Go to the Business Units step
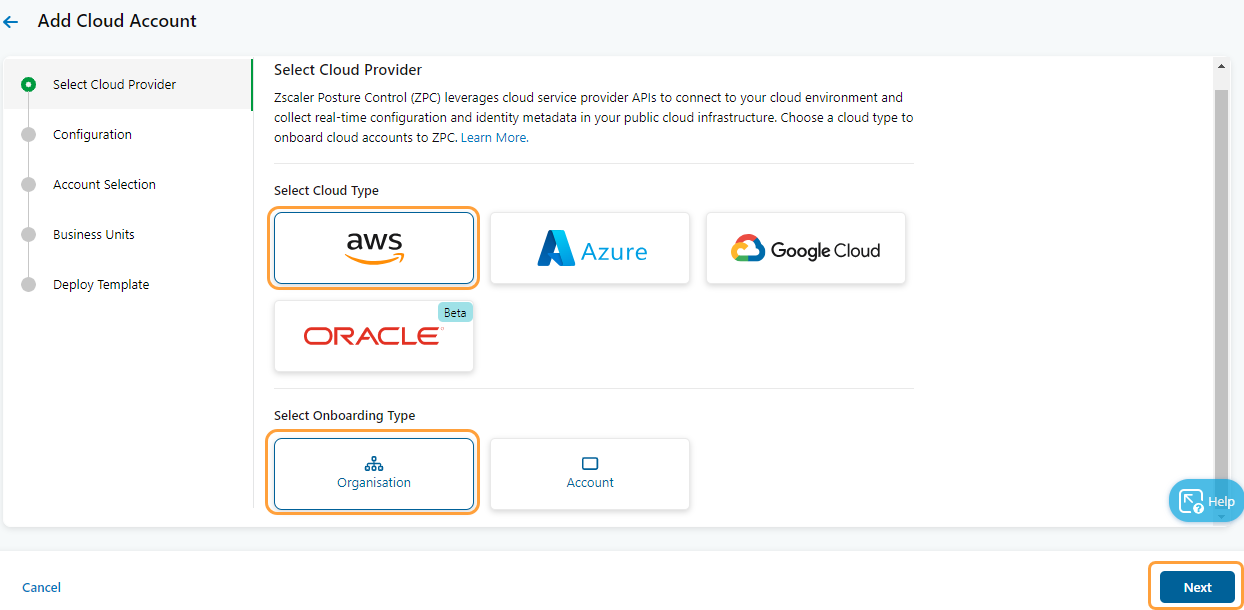The image size is (1244, 610). point(29,234)
